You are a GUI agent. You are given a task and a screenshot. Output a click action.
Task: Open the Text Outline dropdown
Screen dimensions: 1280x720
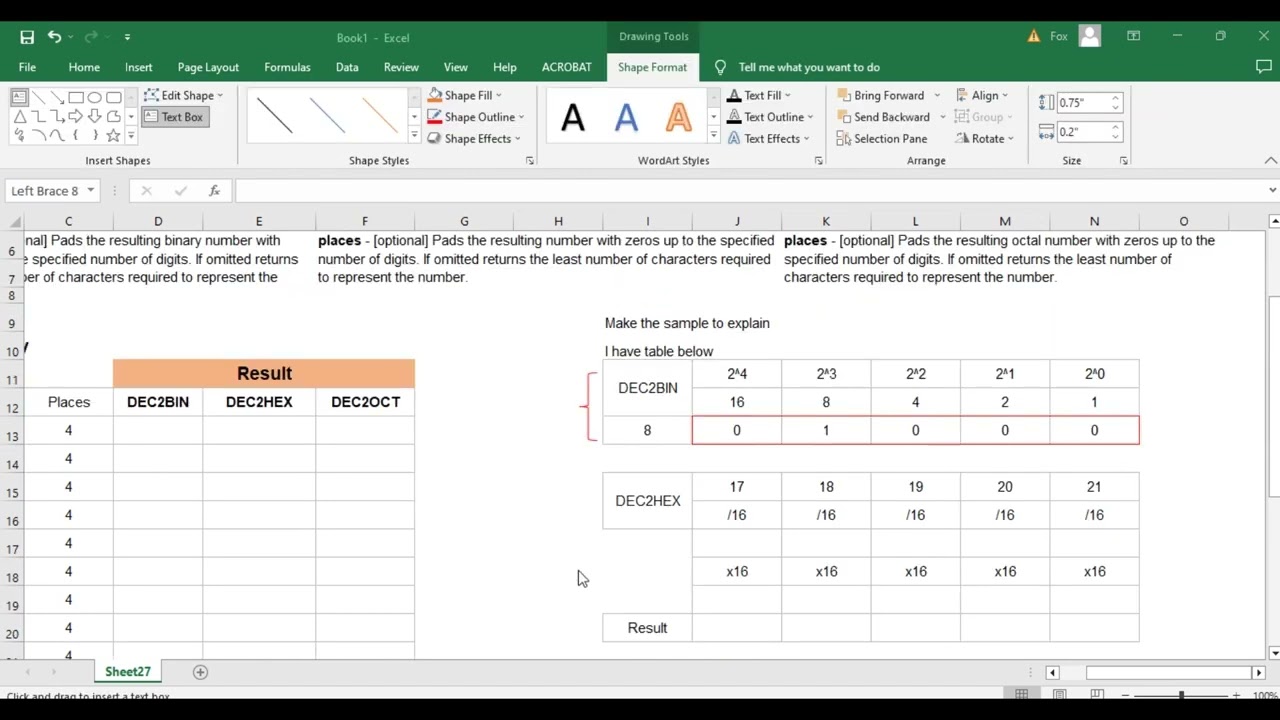click(x=770, y=117)
